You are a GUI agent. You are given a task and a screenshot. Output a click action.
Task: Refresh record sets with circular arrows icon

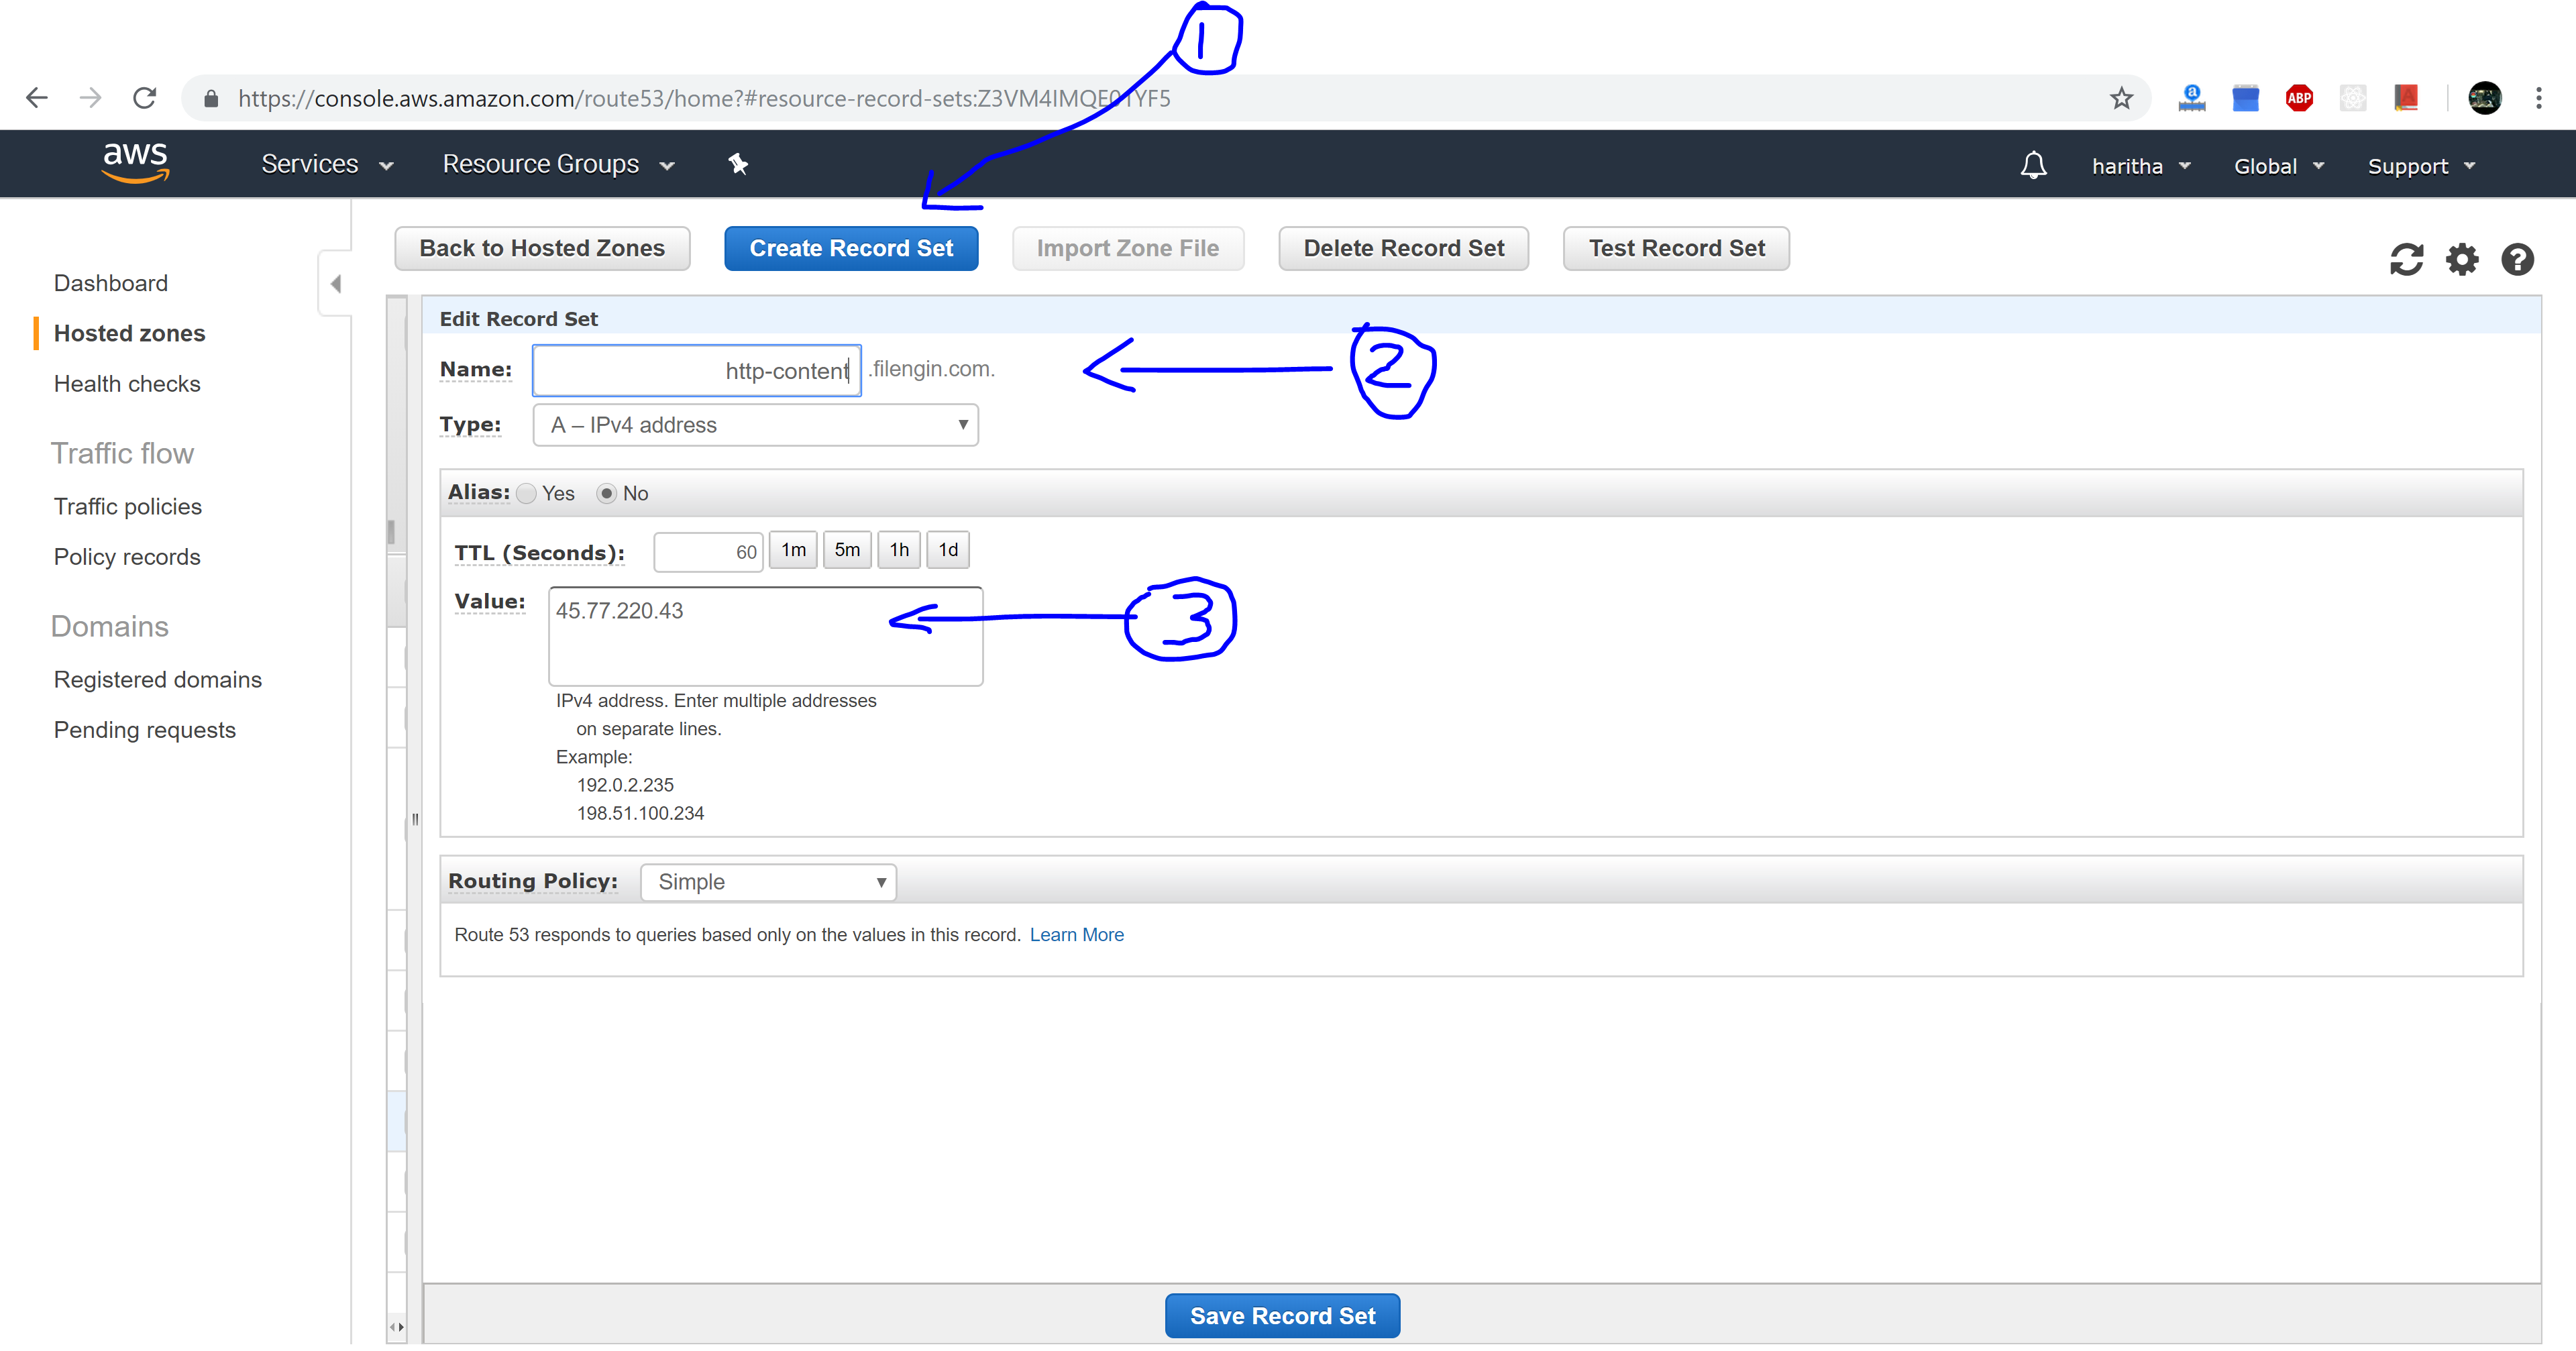(2406, 260)
